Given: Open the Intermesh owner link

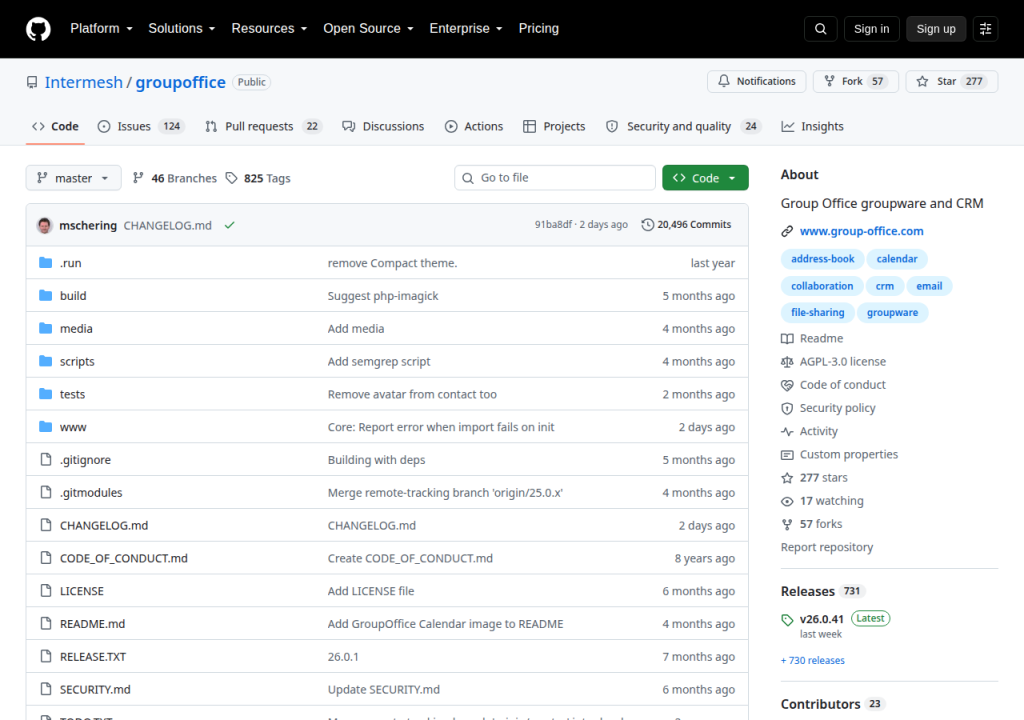Looking at the screenshot, I should [84, 82].
